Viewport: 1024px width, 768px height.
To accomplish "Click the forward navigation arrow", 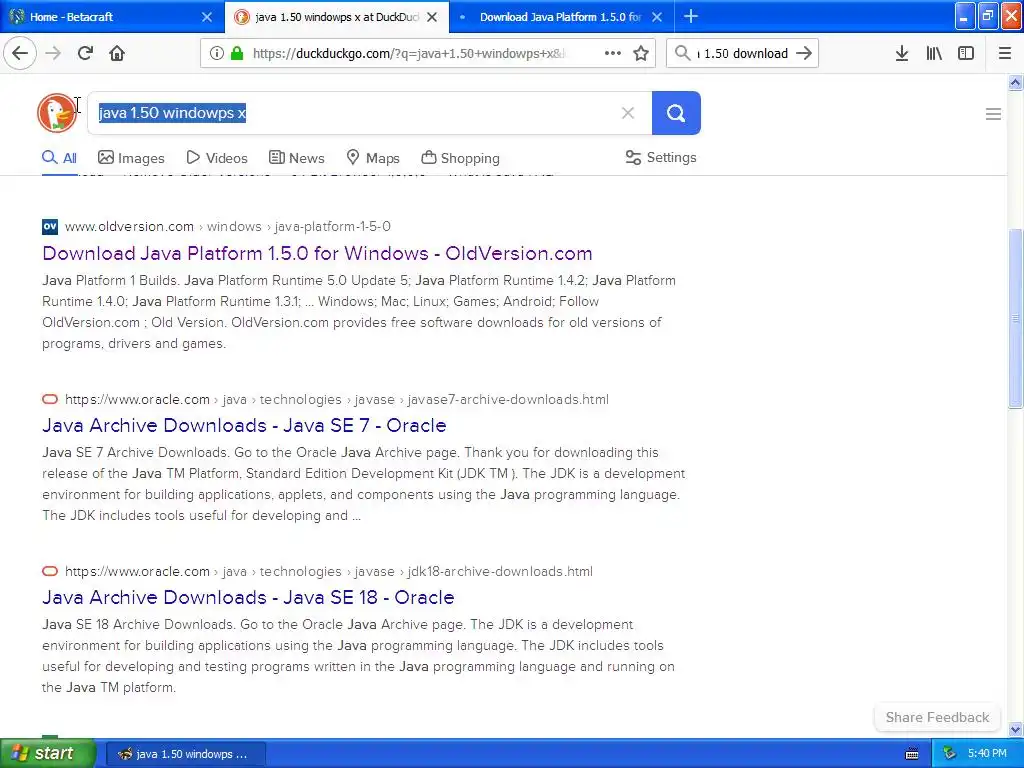I will (x=53, y=53).
